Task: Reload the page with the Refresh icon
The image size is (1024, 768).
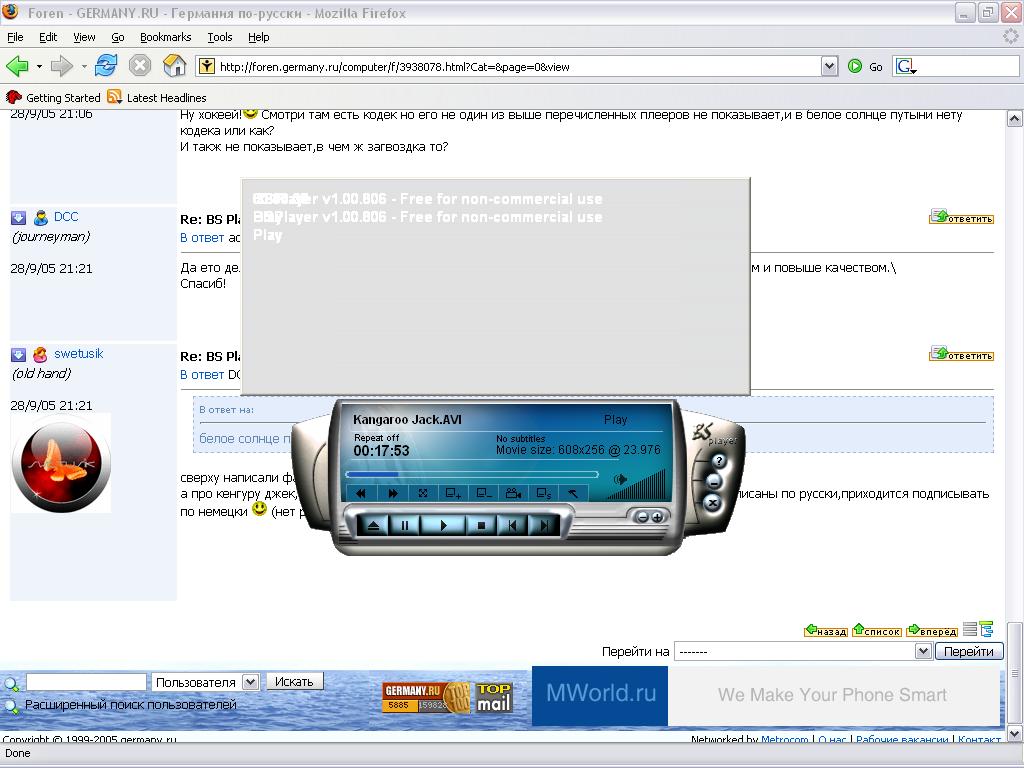Action: pyautogui.click(x=106, y=66)
